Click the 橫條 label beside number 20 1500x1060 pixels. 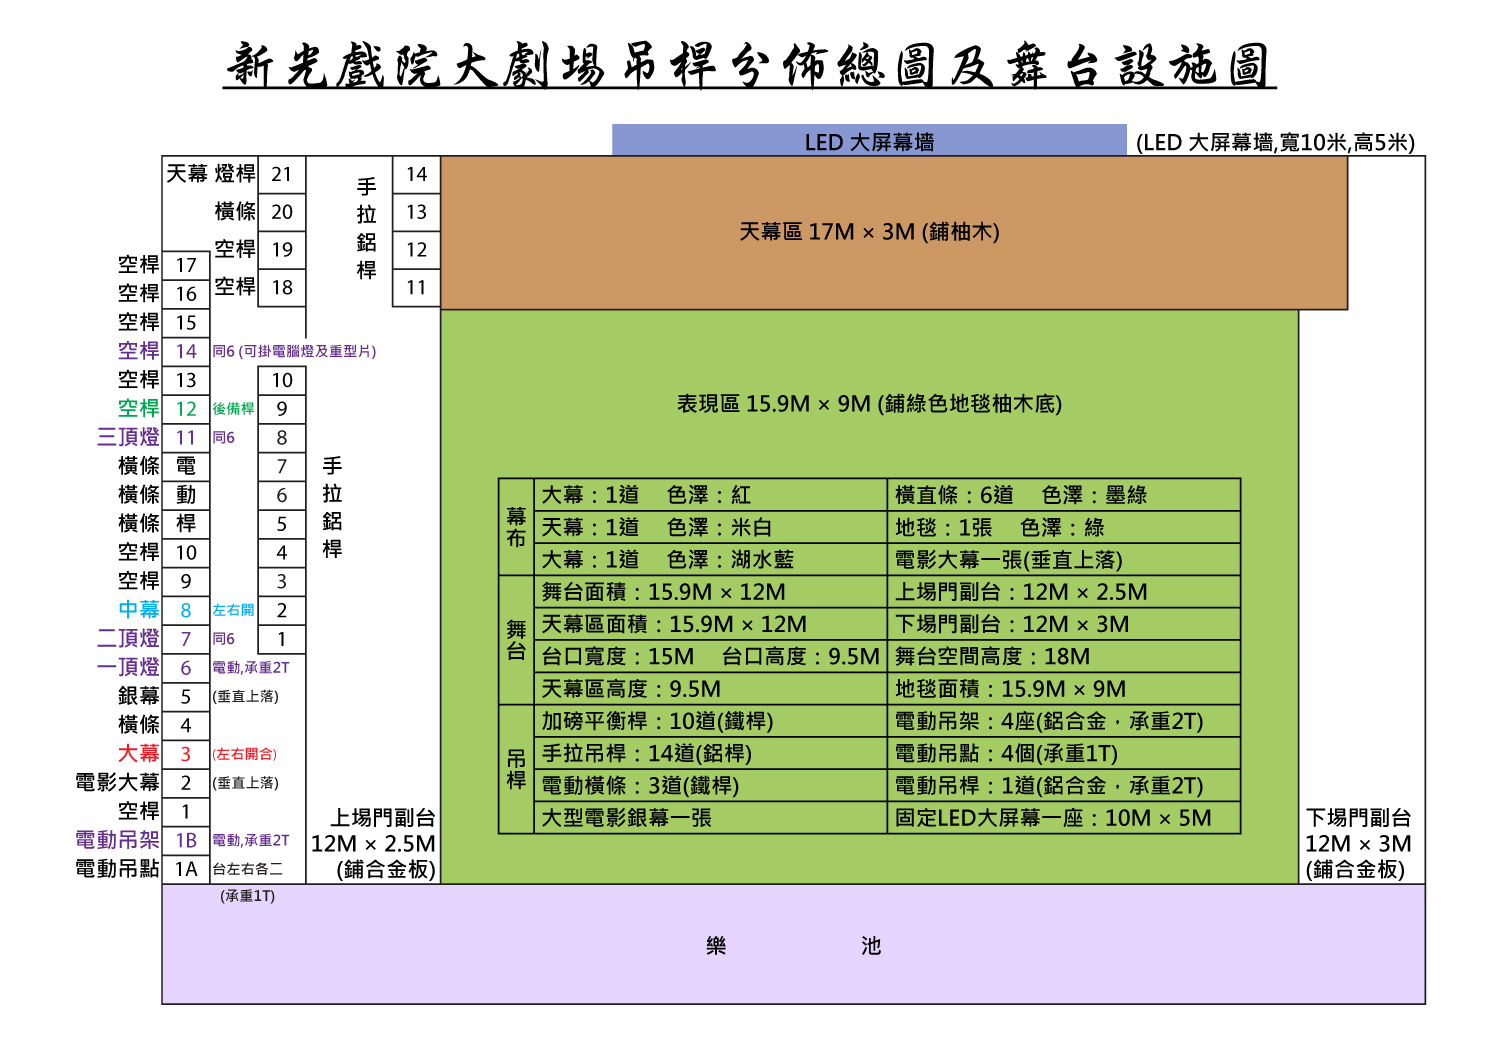click(x=236, y=211)
